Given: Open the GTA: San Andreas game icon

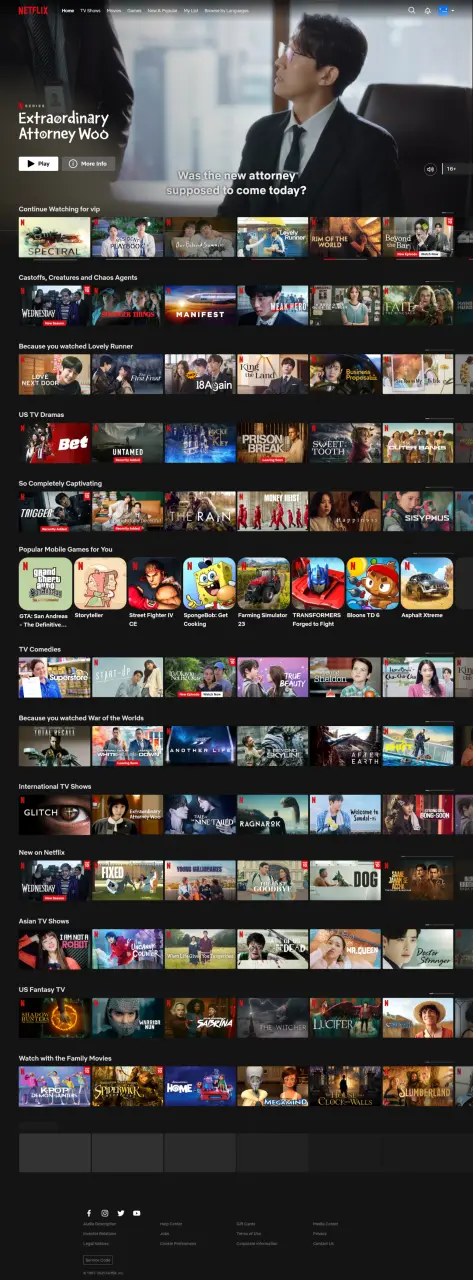Looking at the screenshot, I should pyautogui.click(x=45, y=584).
